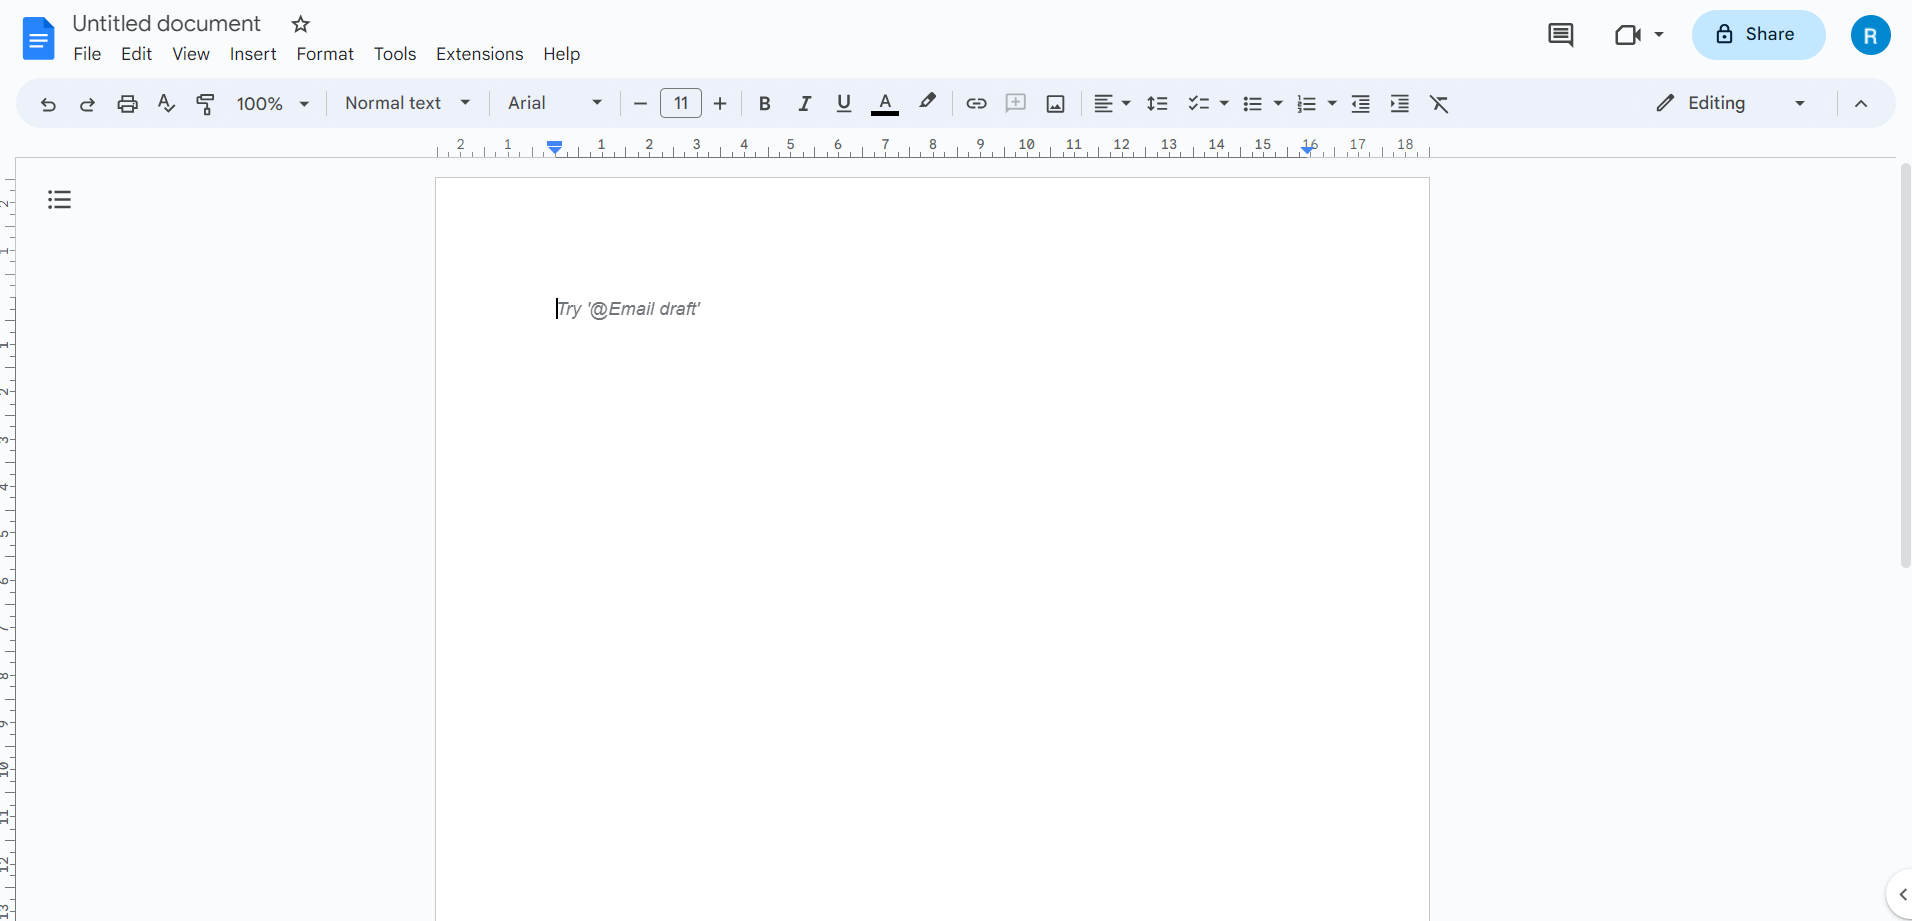The image size is (1912, 921).
Task: Add a comment
Action: [x=1016, y=103]
